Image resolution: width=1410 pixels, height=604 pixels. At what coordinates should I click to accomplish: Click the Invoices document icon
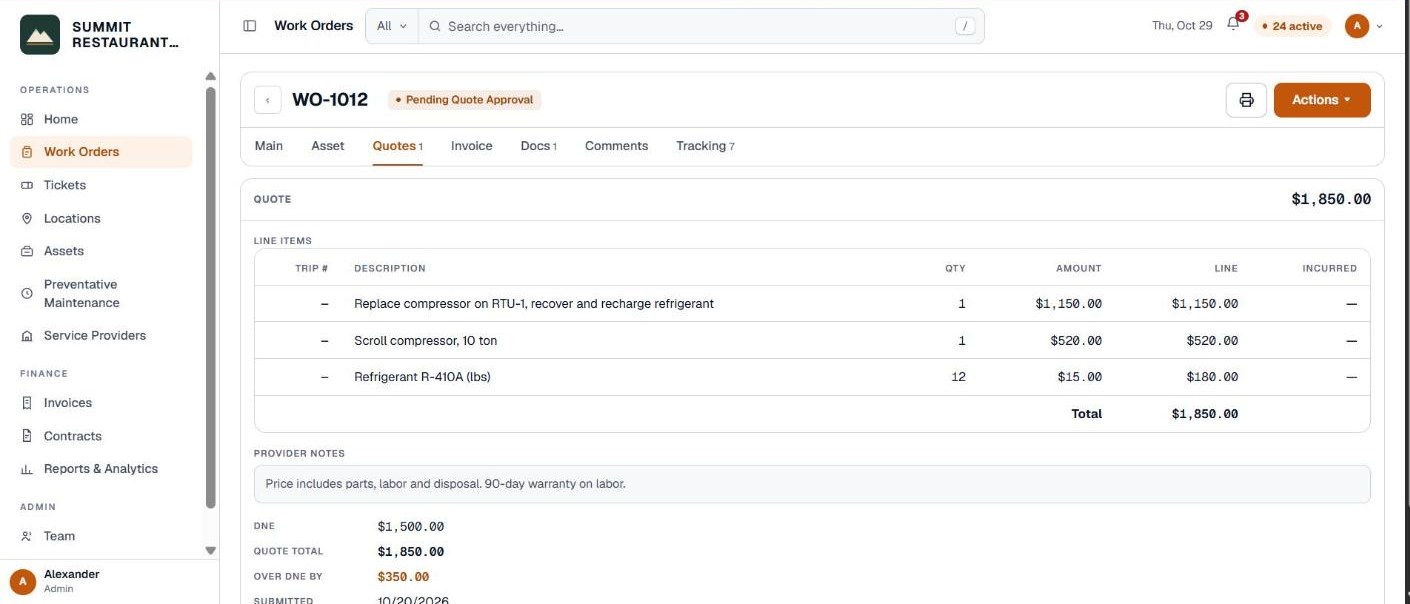coord(27,403)
